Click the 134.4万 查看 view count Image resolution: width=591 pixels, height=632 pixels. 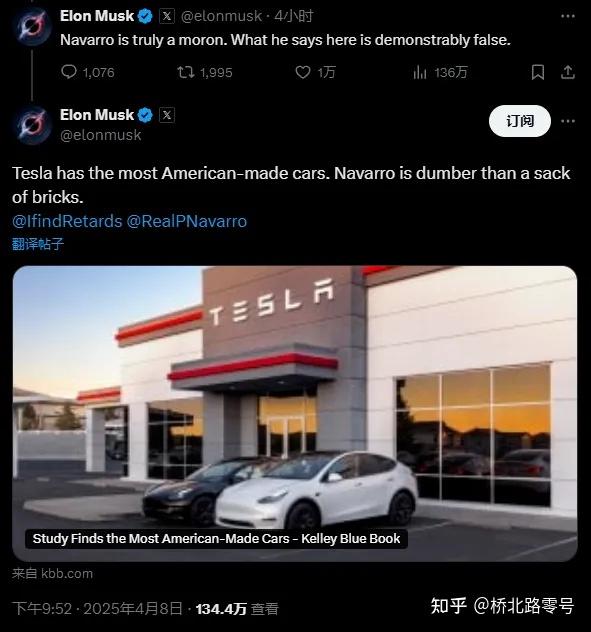(237, 609)
